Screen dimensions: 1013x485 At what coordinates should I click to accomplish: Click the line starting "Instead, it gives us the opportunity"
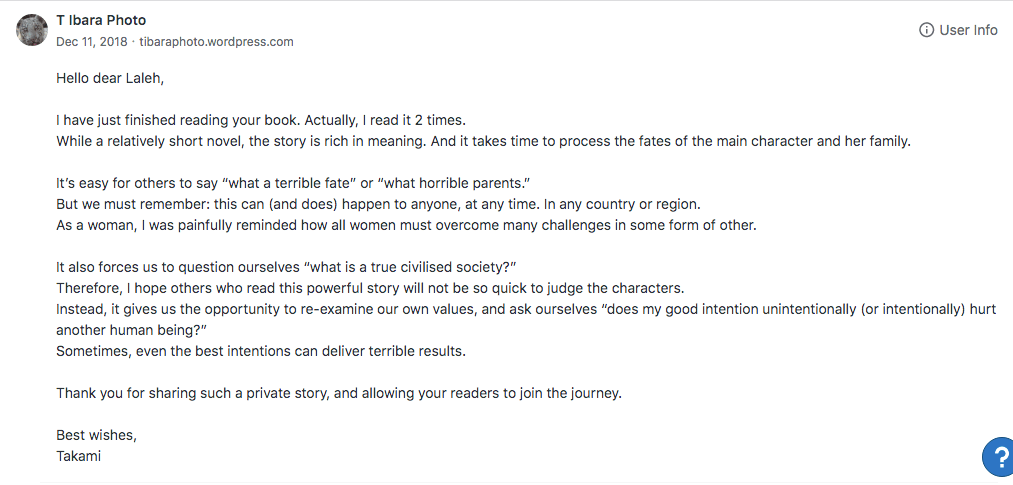pyautogui.click(x=525, y=309)
